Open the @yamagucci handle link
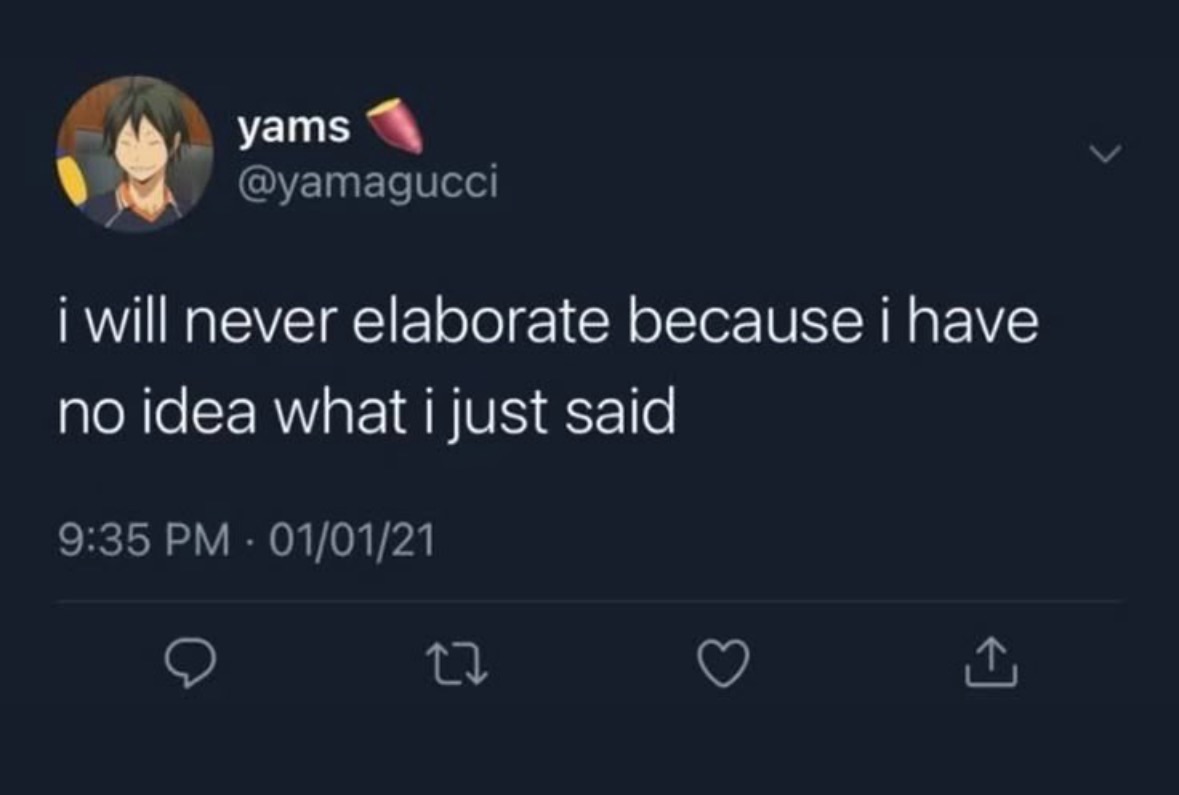Viewport: 1179px width, 795px height. (366, 182)
